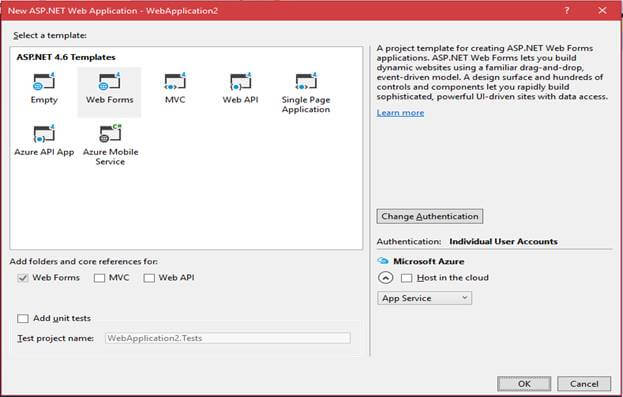This screenshot has height=397, width=623.
Task: Follow the Learn more link
Action: pyautogui.click(x=400, y=113)
